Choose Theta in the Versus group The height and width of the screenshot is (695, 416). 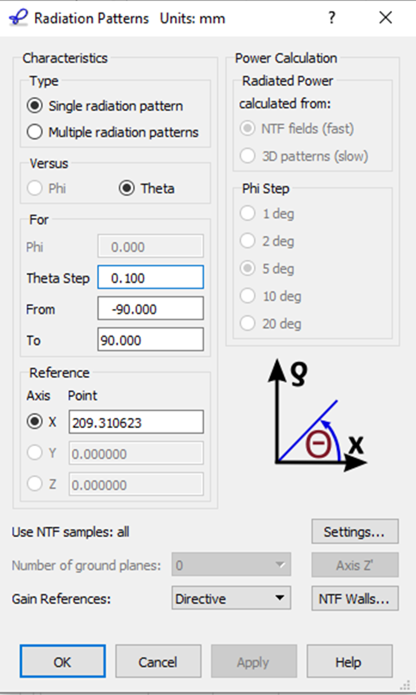[147, 188]
